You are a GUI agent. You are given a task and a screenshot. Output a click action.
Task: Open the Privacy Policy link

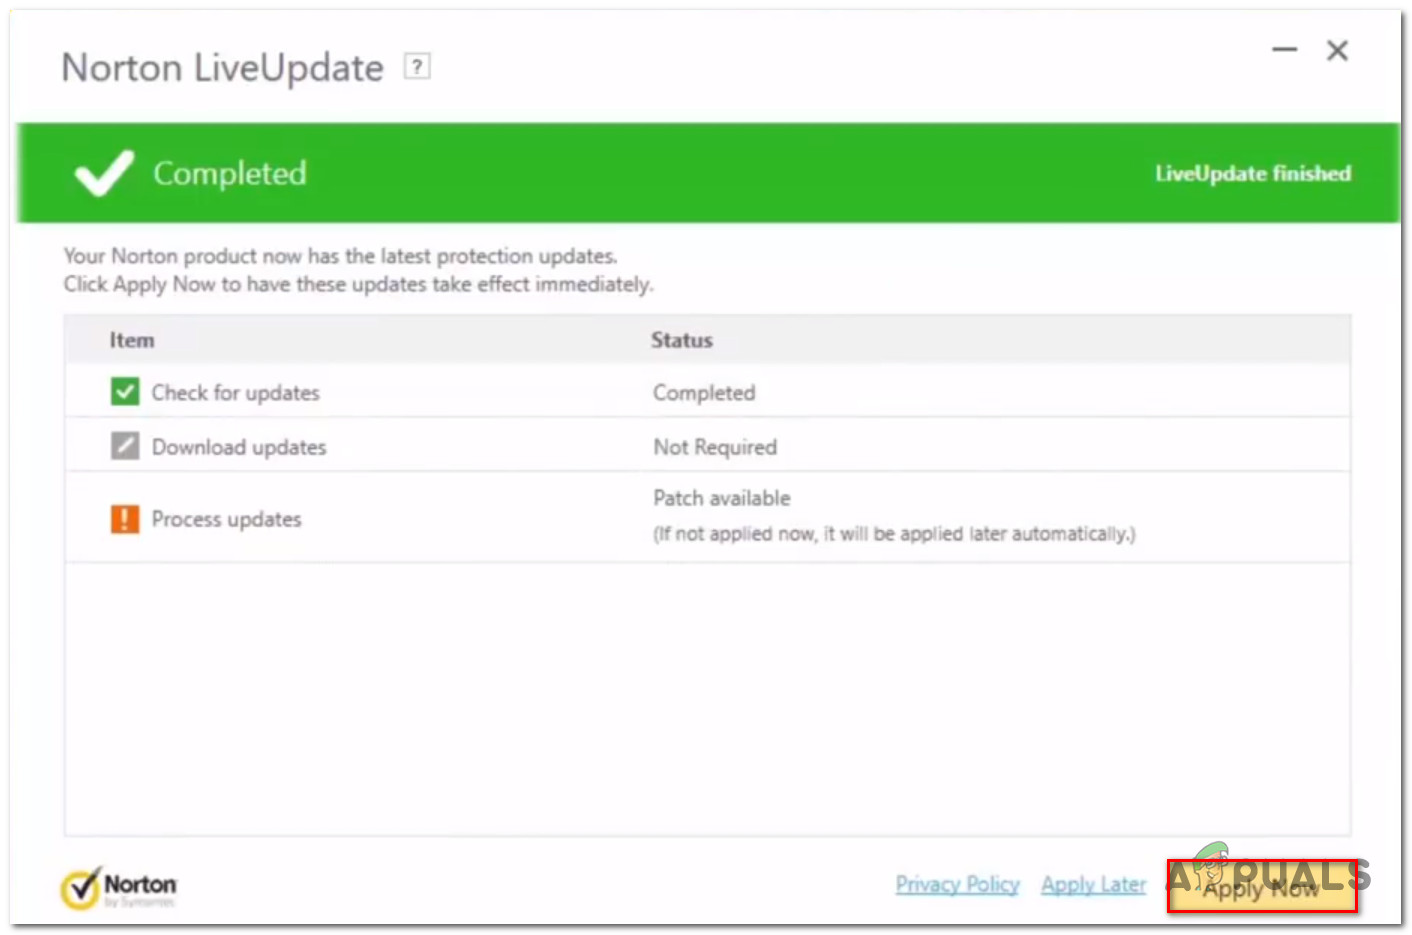coord(957,885)
